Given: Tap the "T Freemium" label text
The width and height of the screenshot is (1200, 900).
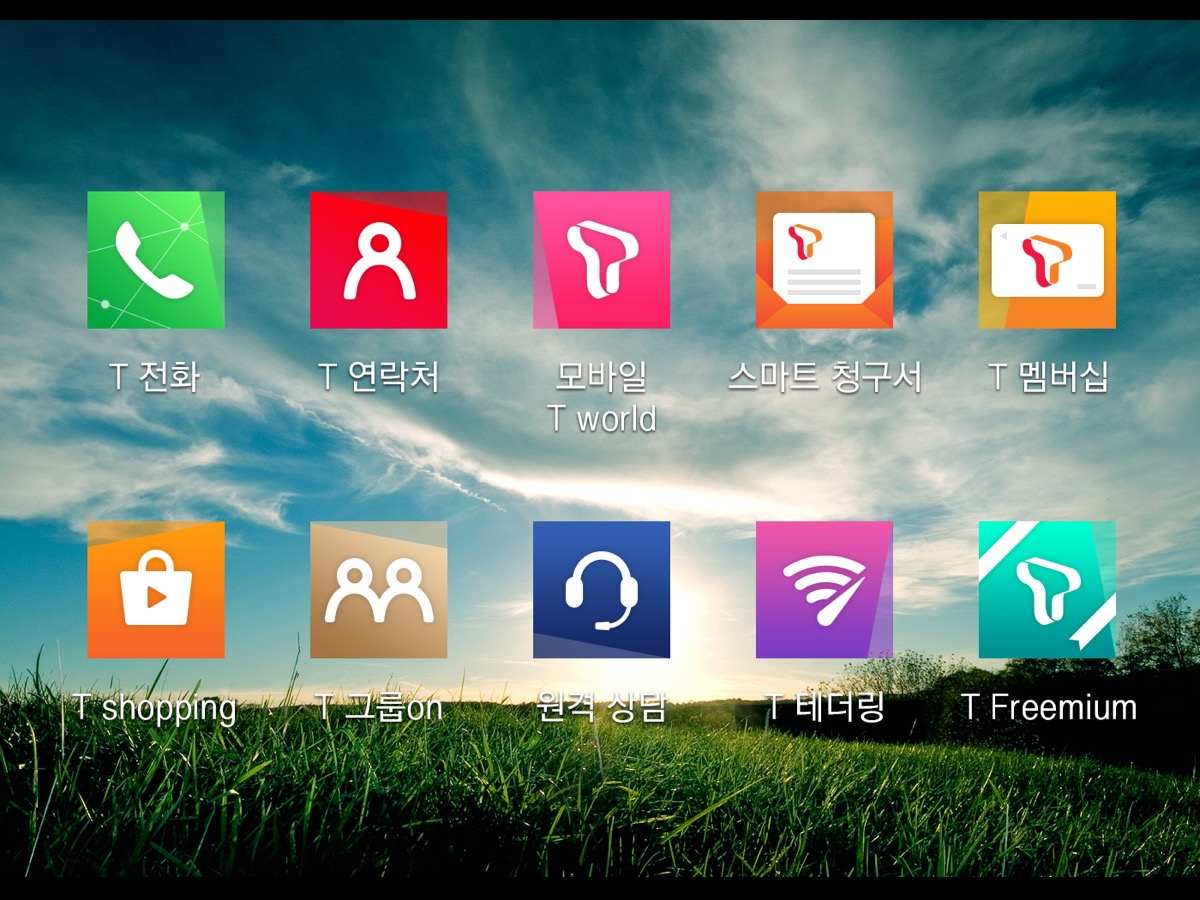Looking at the screenshot, I should [1049, 708].
